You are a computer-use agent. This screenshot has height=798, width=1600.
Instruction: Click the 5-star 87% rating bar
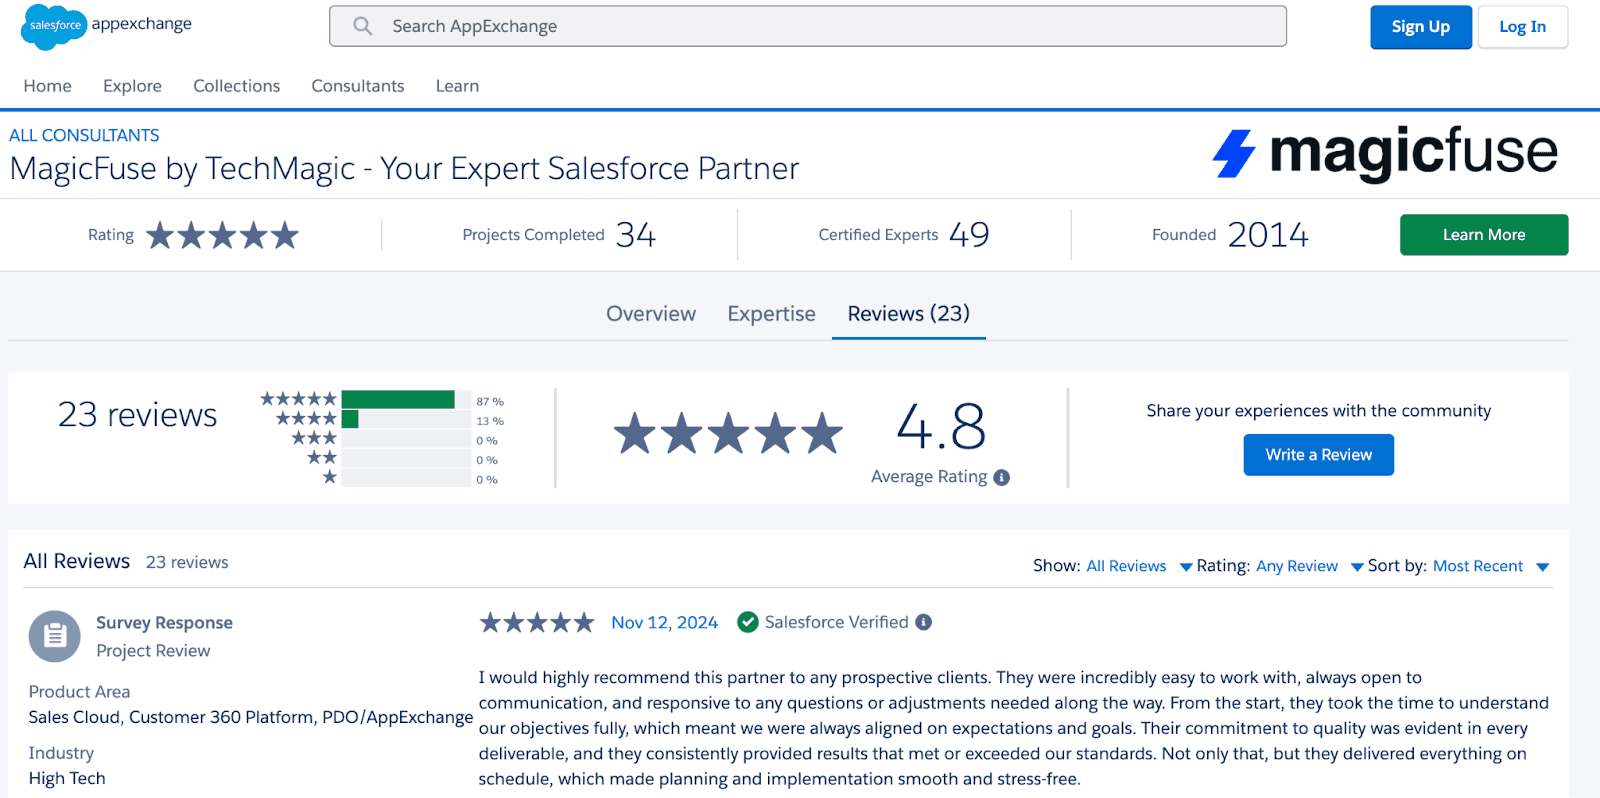[405, 400]
